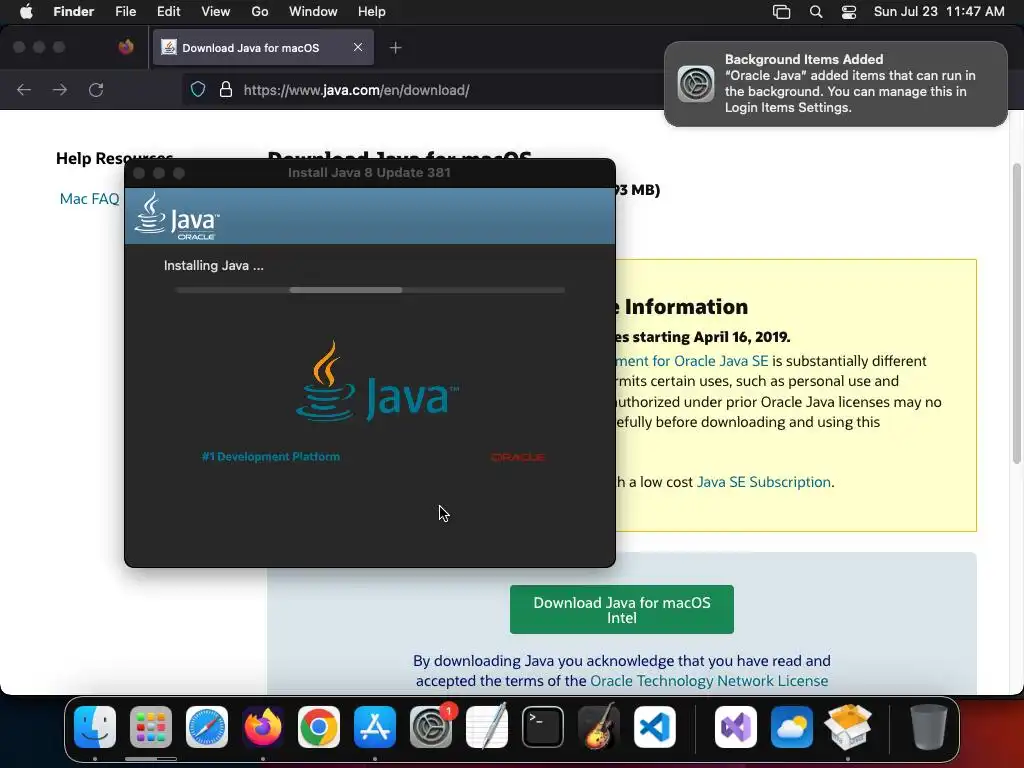Open Finder from the Dock
The height and width of the screenshot is (768, 1024).
[x=95, y=727]
